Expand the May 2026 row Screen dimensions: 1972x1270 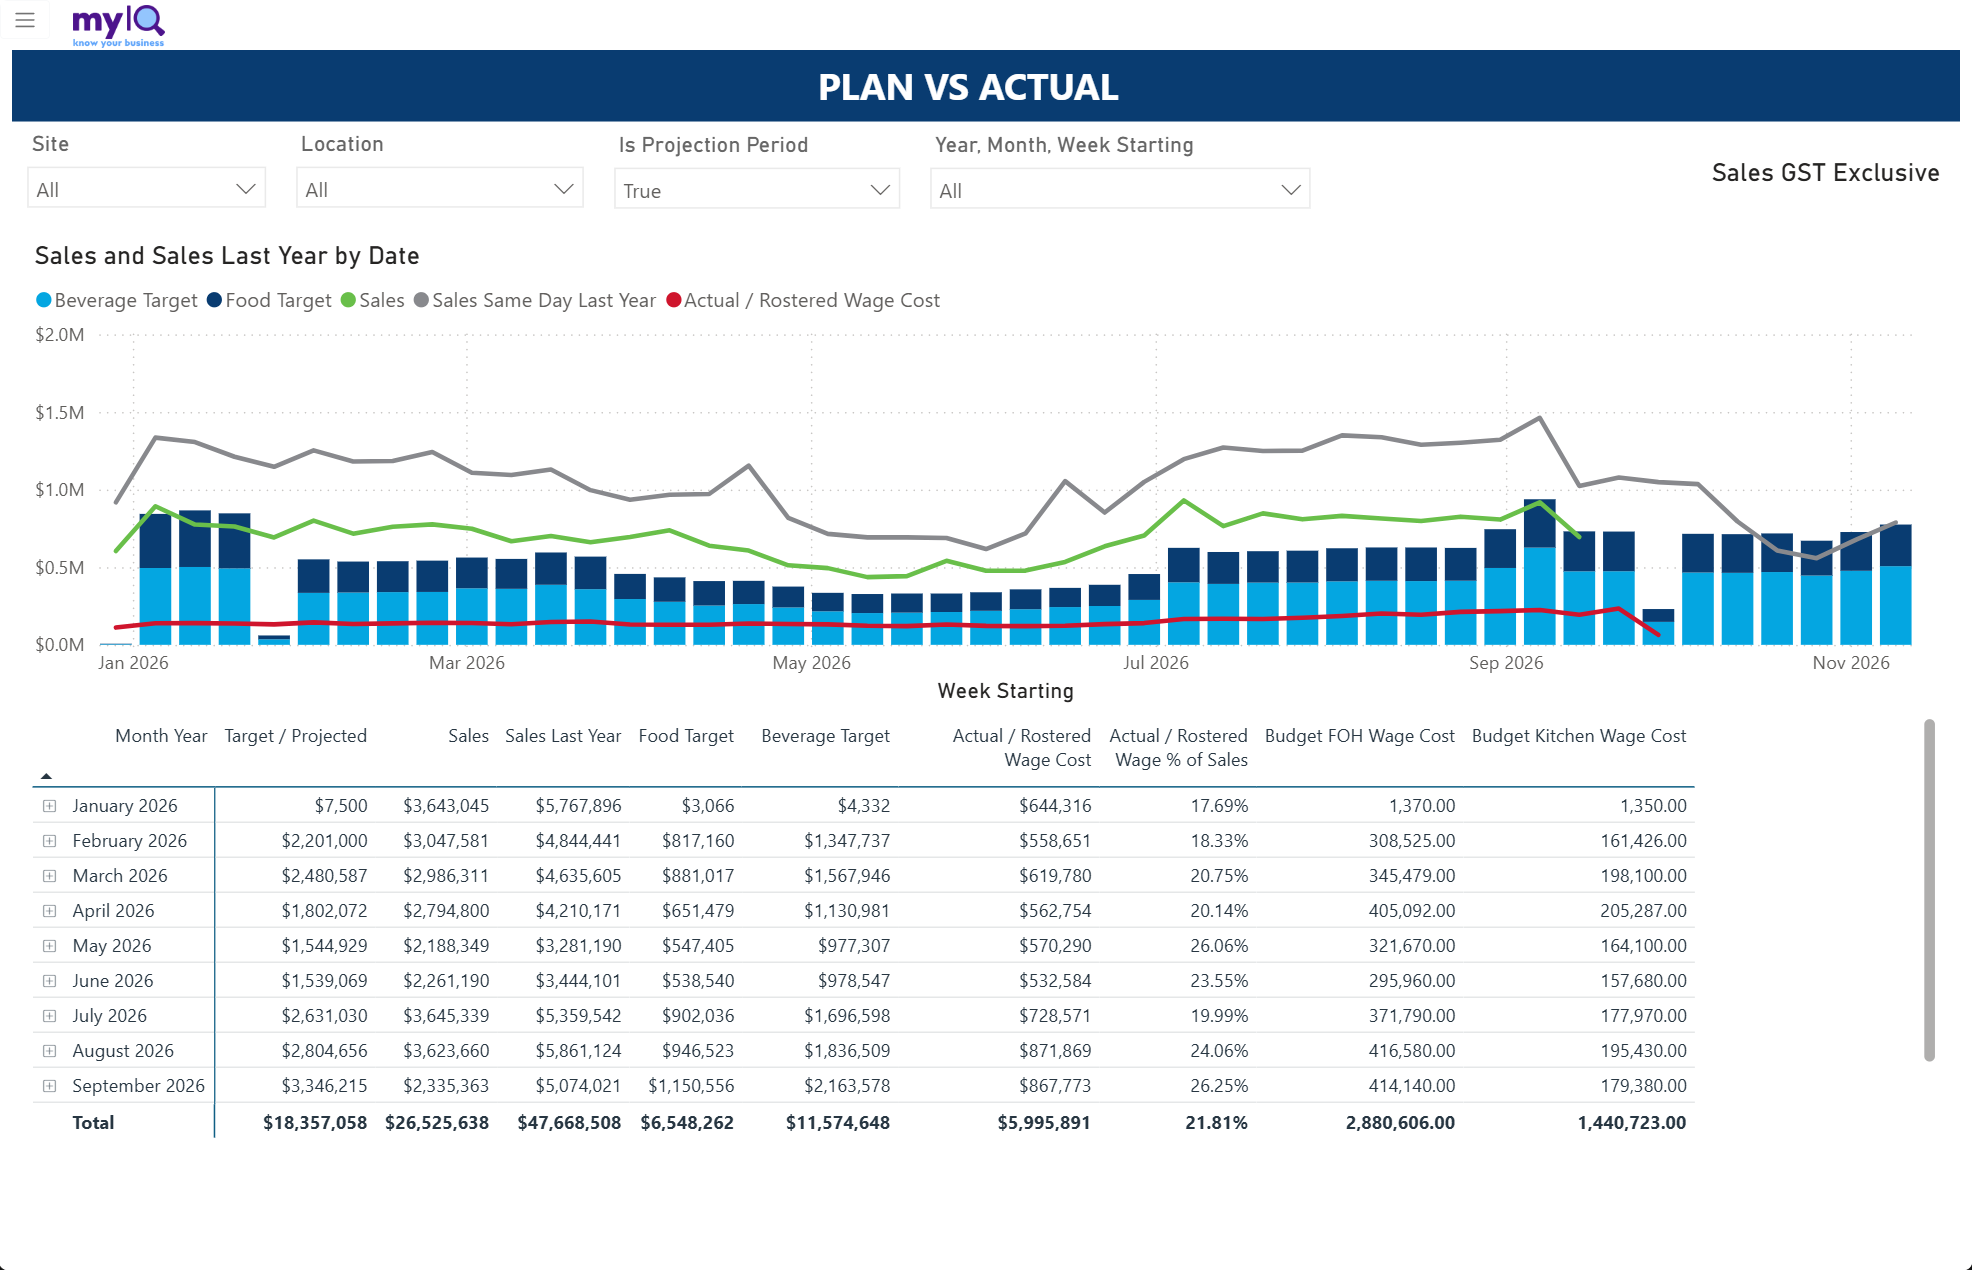tap(49, 946)
